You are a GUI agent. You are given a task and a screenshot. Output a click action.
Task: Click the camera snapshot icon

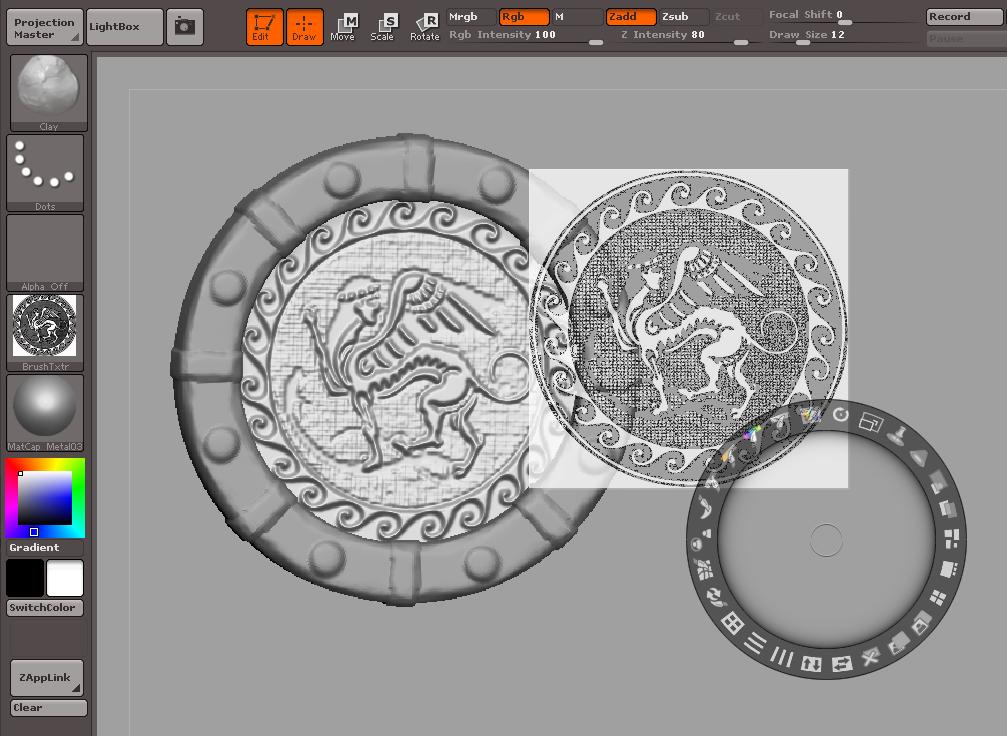[x=184, y=27]
